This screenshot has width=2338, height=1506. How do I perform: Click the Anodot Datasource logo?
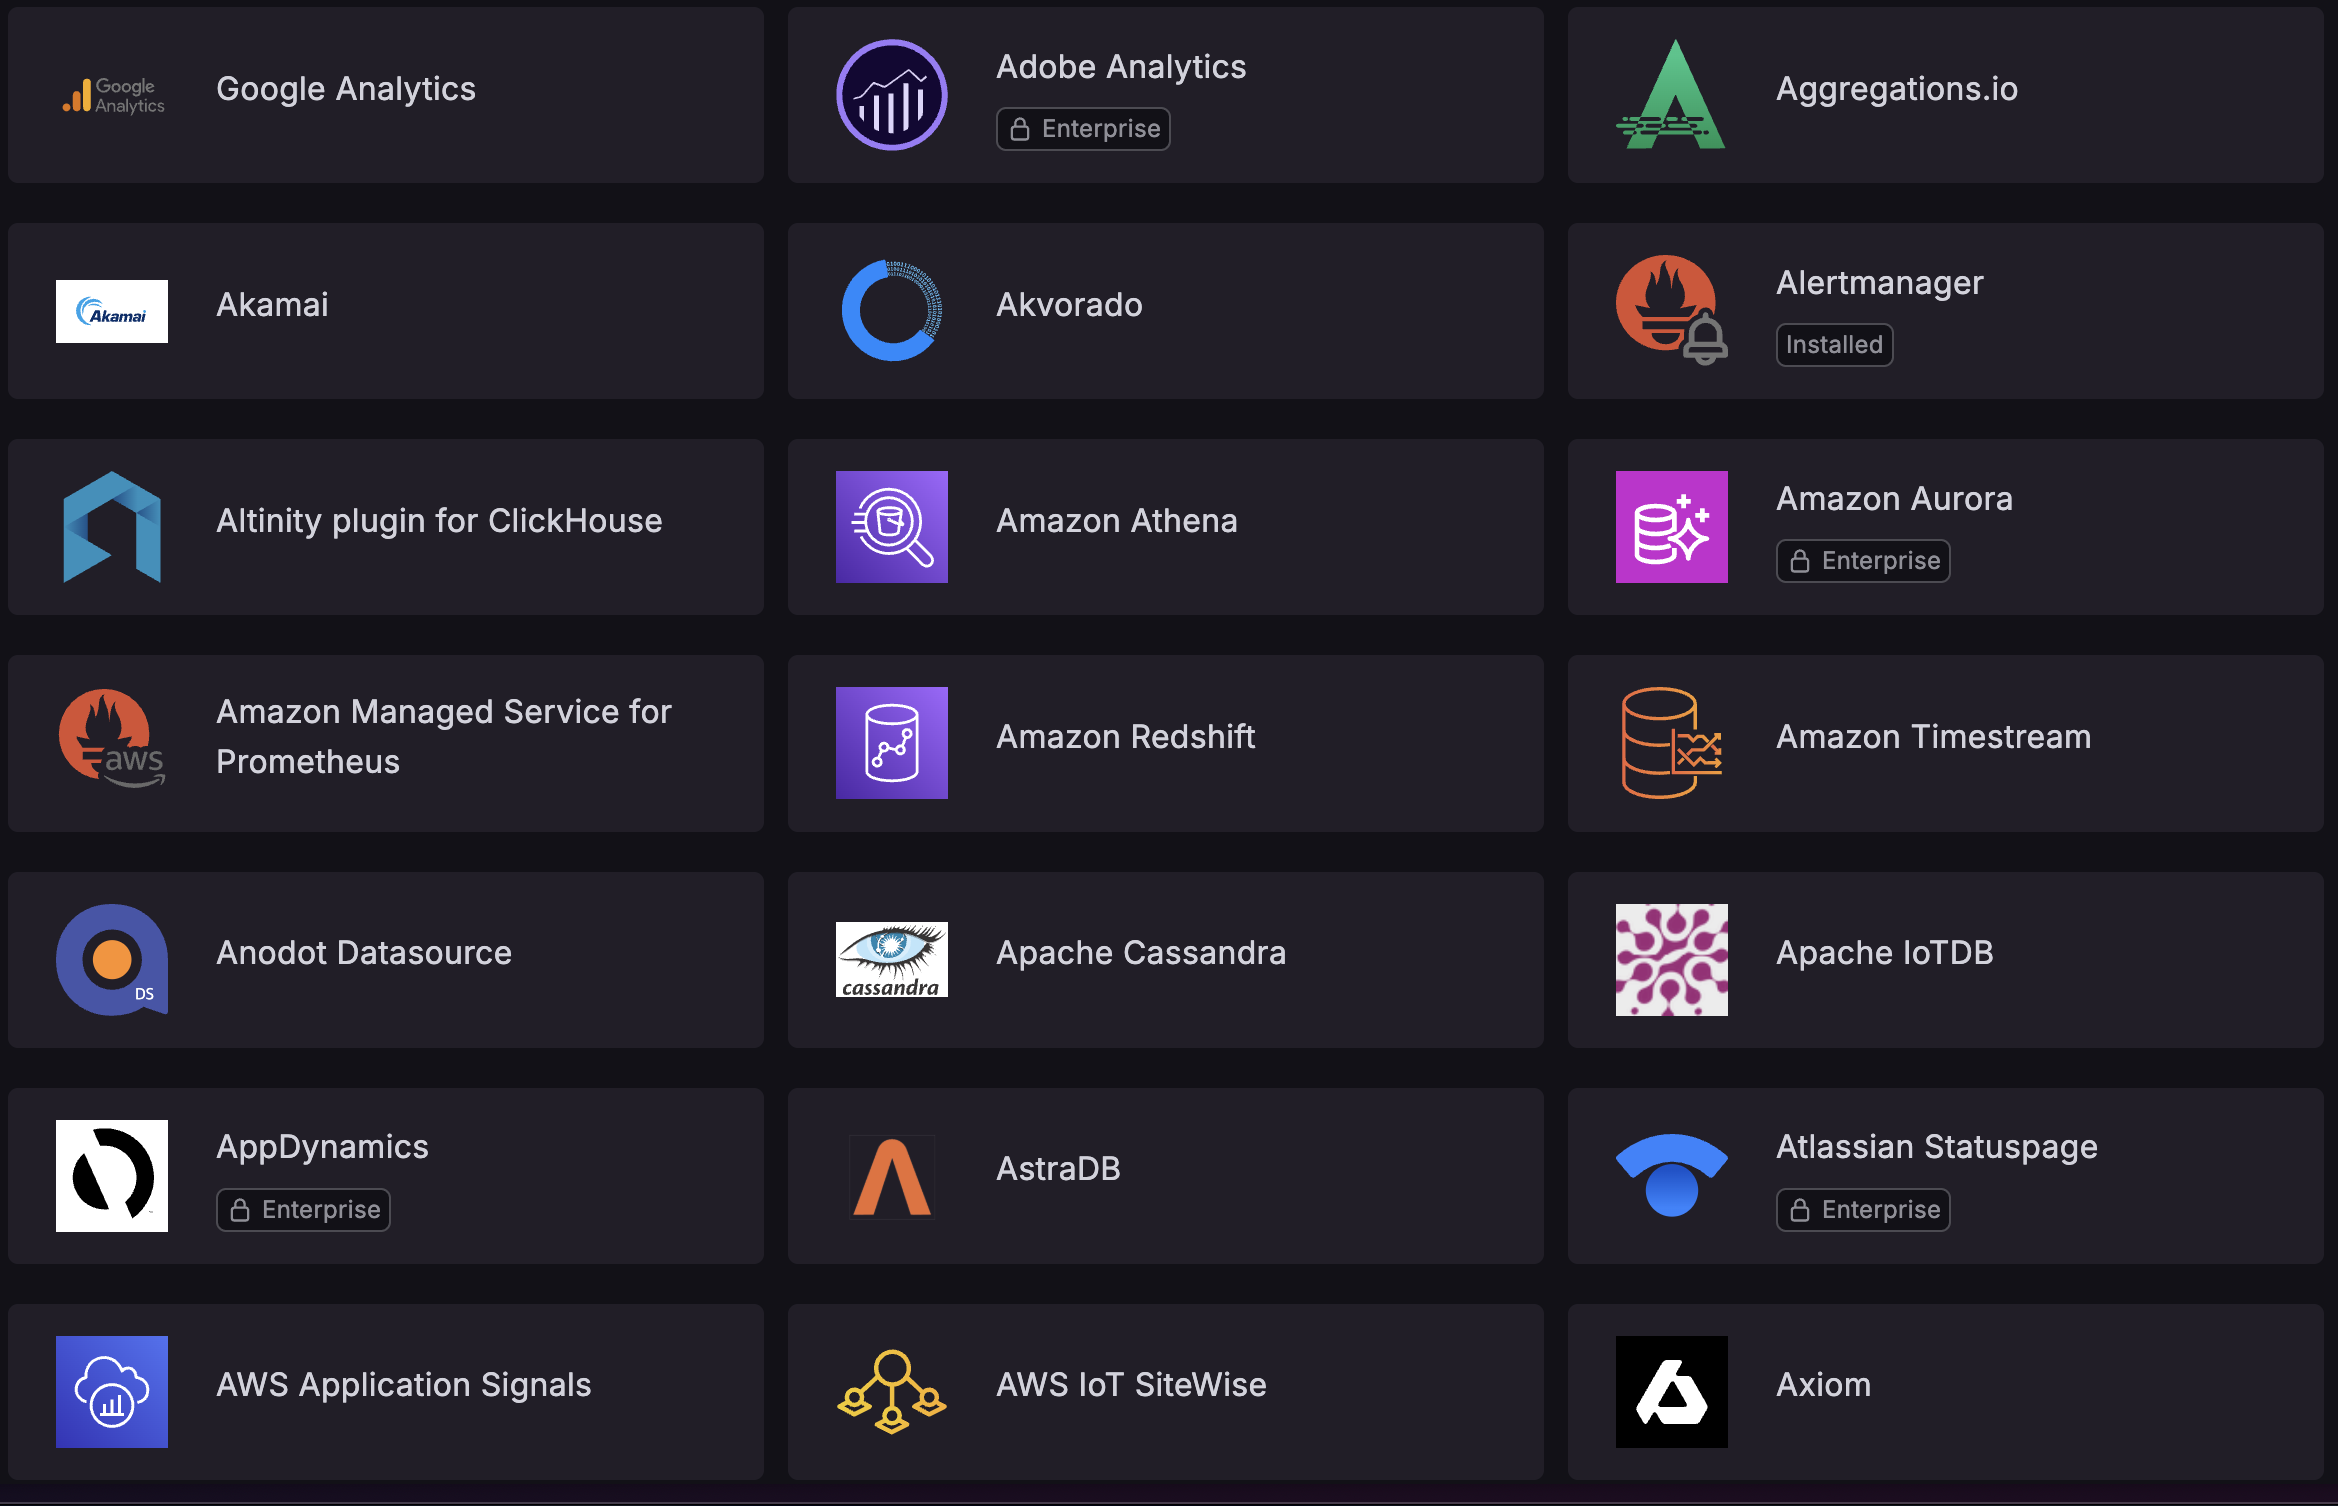tap(112, 960)
